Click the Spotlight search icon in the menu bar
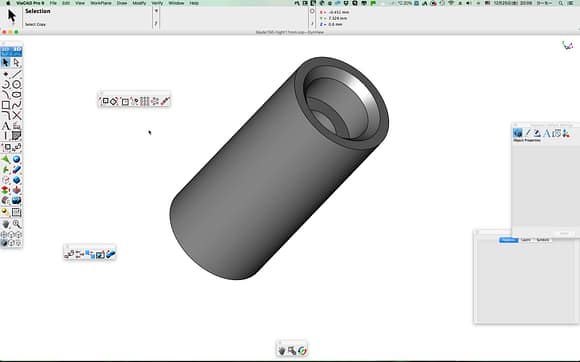The height and width of the screenshot is (362, 580). point(561,3)
